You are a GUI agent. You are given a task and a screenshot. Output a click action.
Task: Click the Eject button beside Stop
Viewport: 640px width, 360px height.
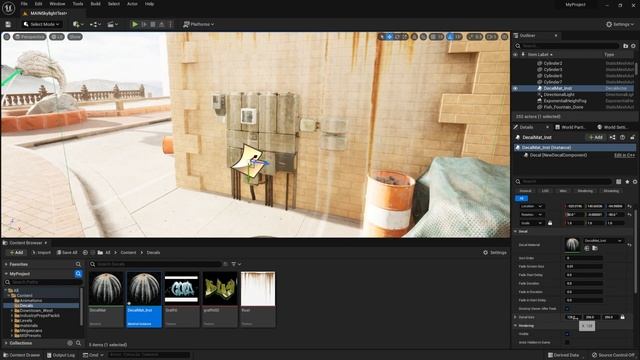(x=162, y=24)
